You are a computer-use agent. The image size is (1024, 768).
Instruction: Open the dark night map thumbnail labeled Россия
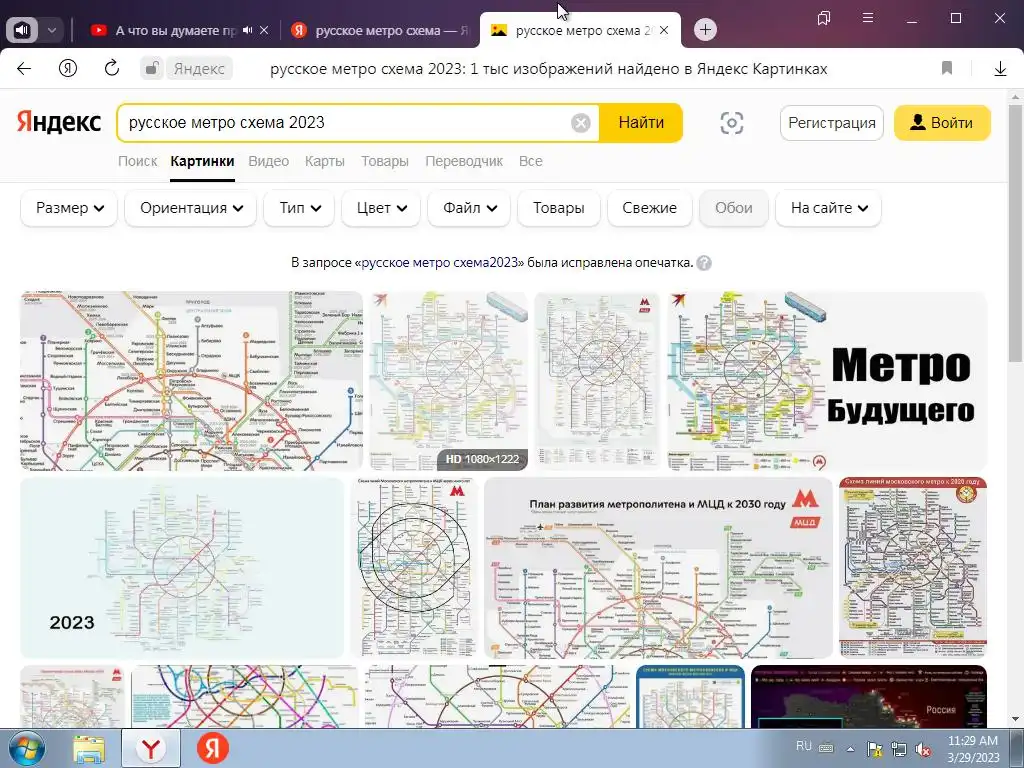[x=869, y=696]
